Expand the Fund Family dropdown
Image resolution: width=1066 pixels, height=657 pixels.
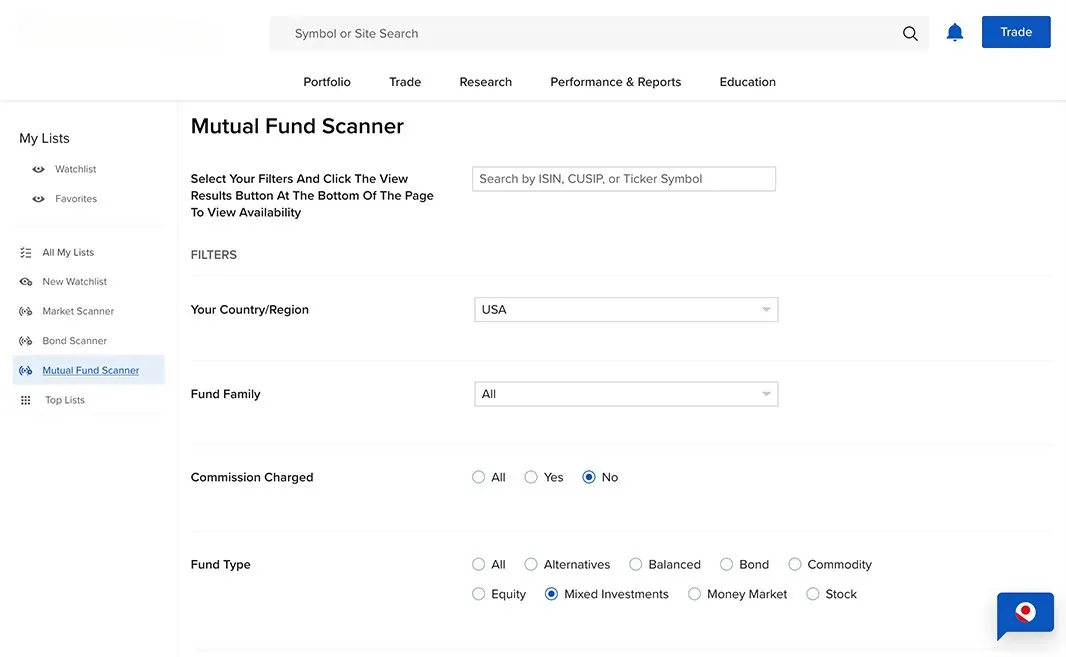(x=625, y=393)
